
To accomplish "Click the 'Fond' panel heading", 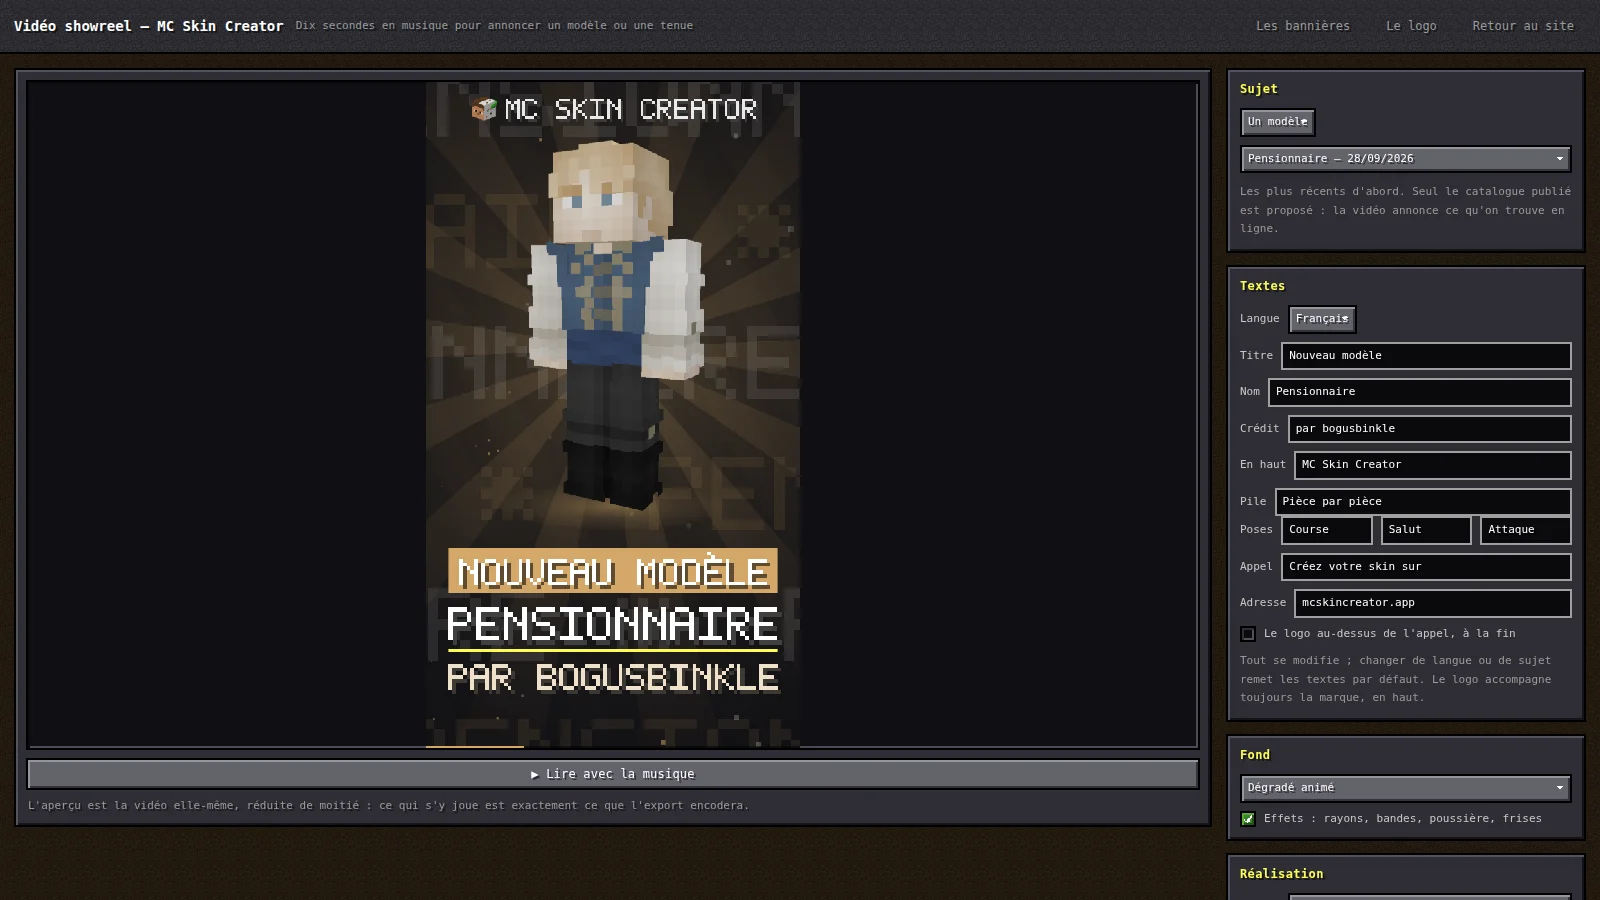I will [x=1254, y=755].
